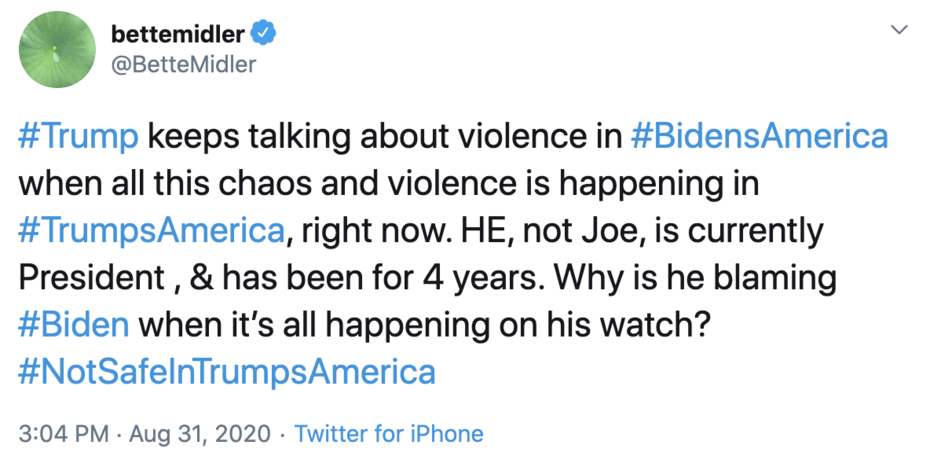Open the #Trump hashtag
The image size is (930, 456).
click(x=76, y=136)
